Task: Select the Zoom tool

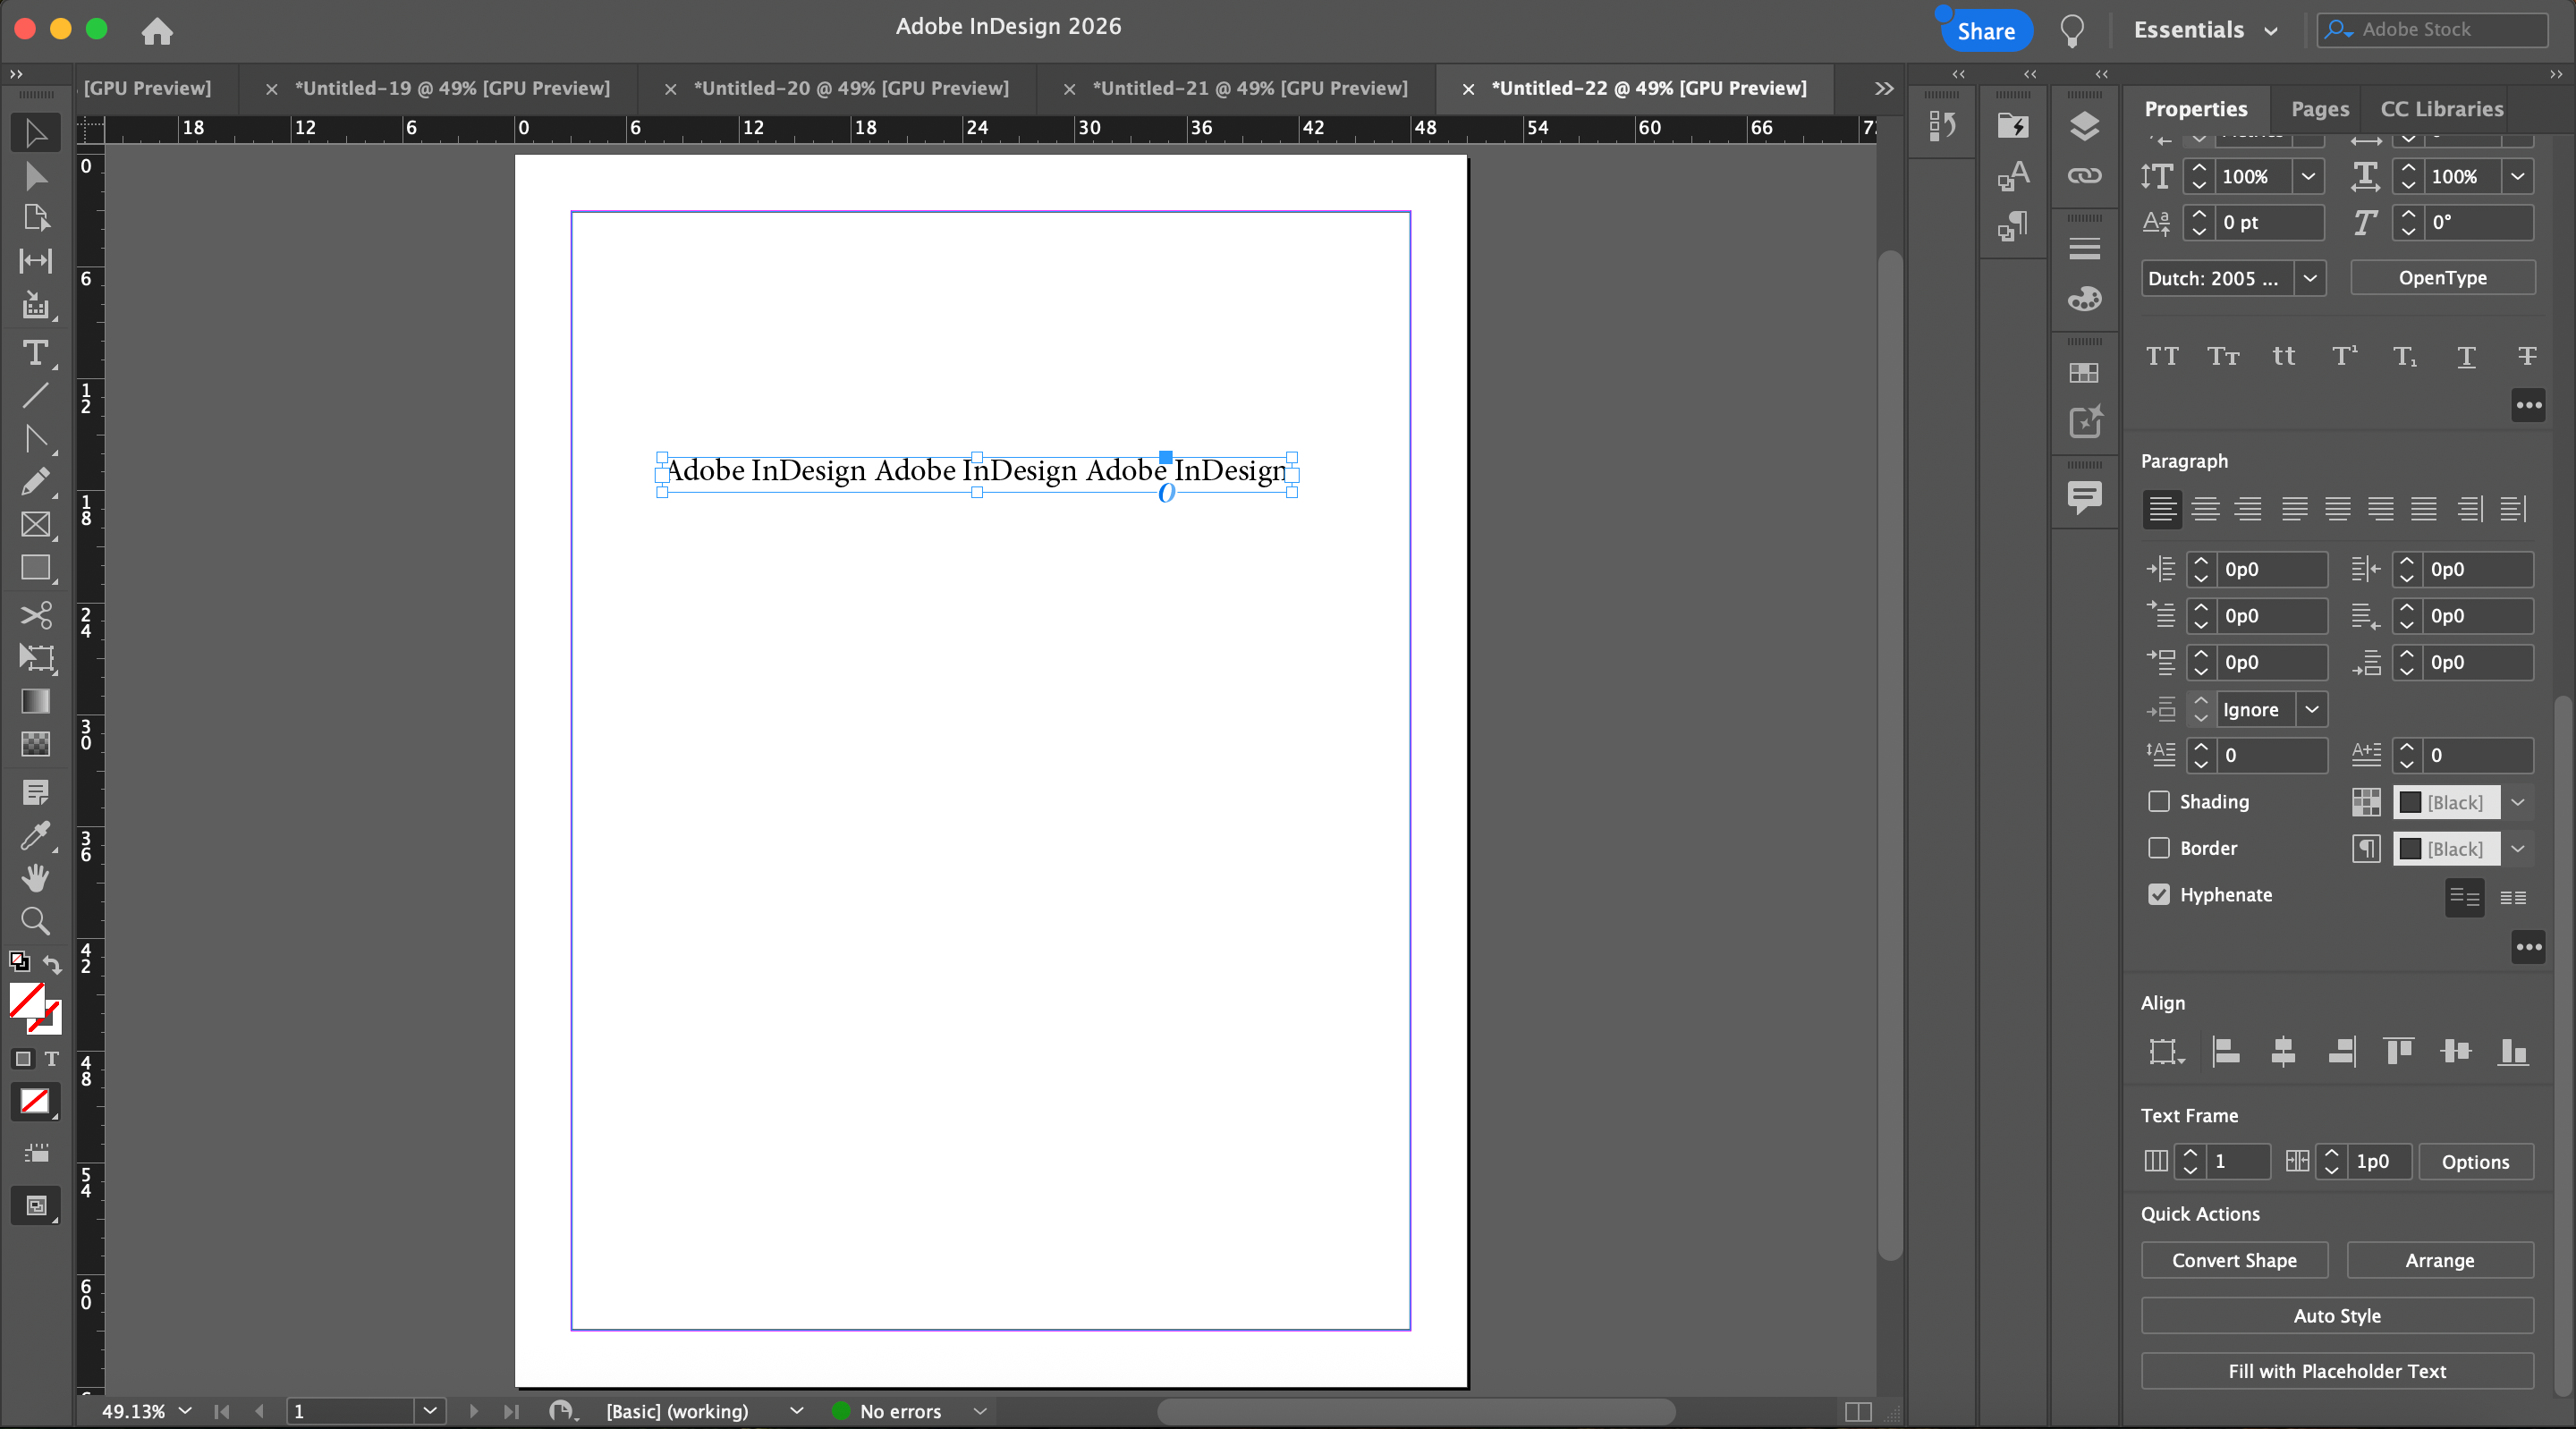Action: point(35,920)
